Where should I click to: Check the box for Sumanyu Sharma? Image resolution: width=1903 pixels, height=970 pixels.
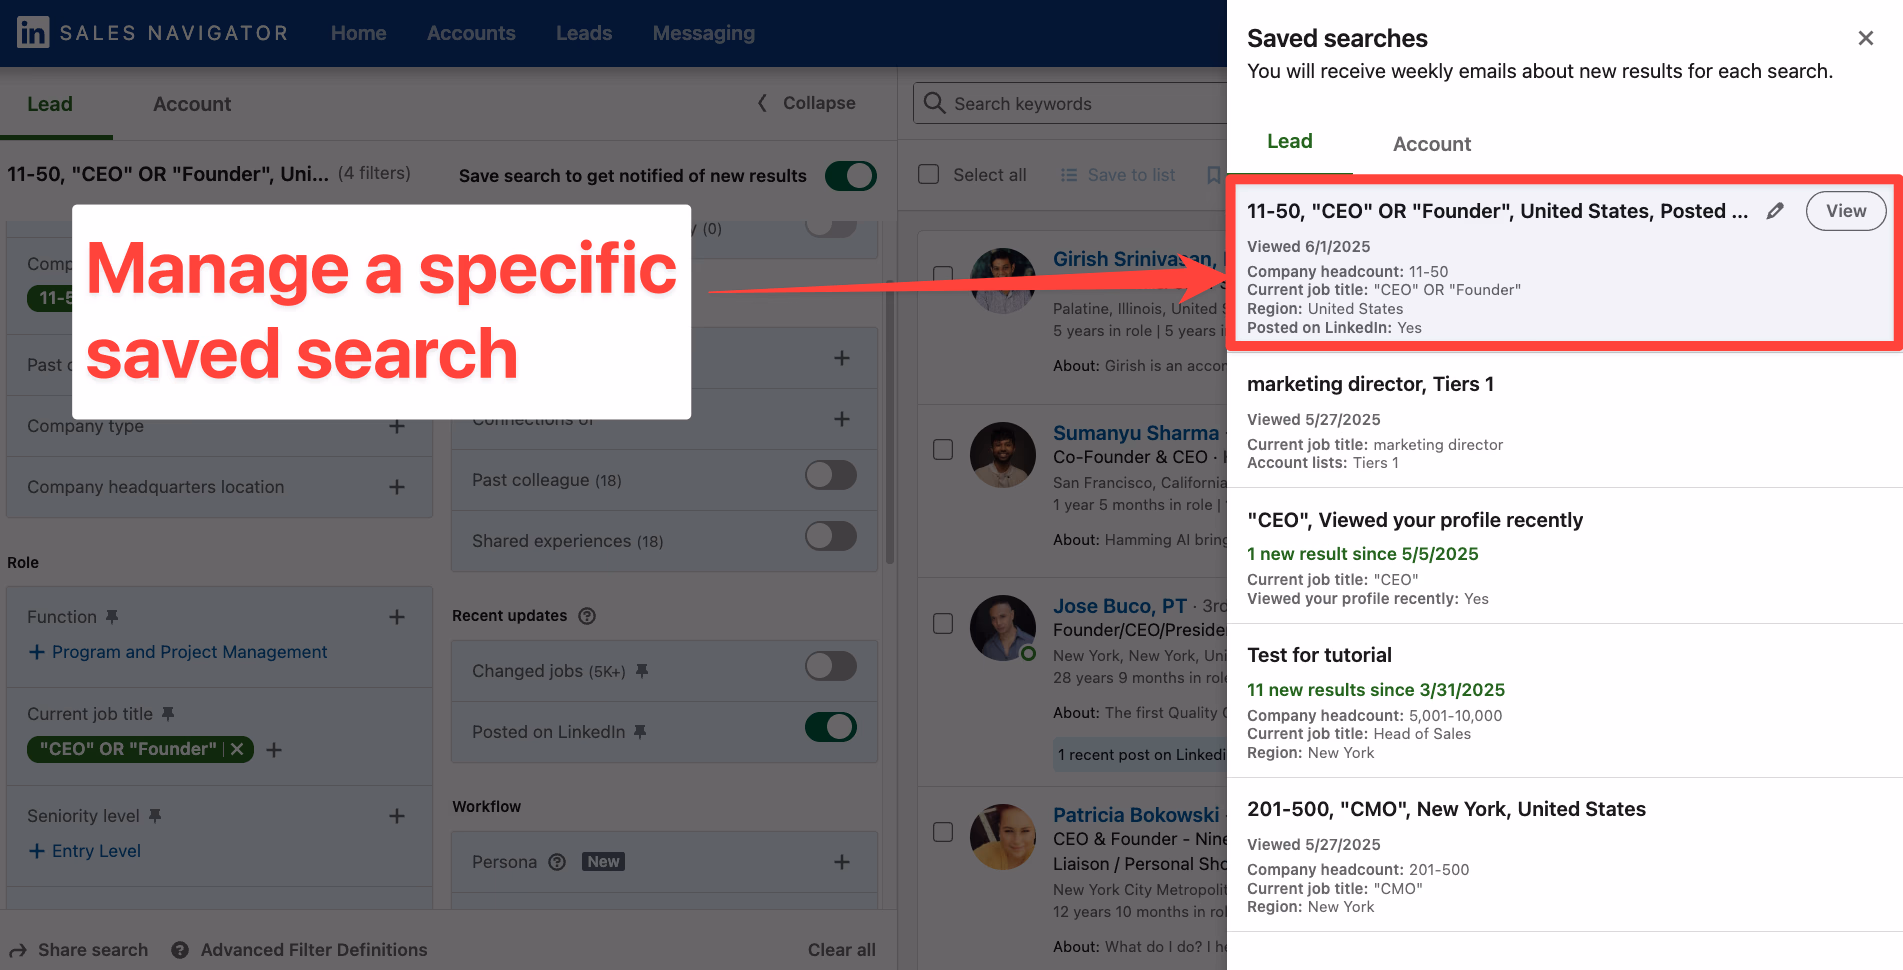[943, 449]
